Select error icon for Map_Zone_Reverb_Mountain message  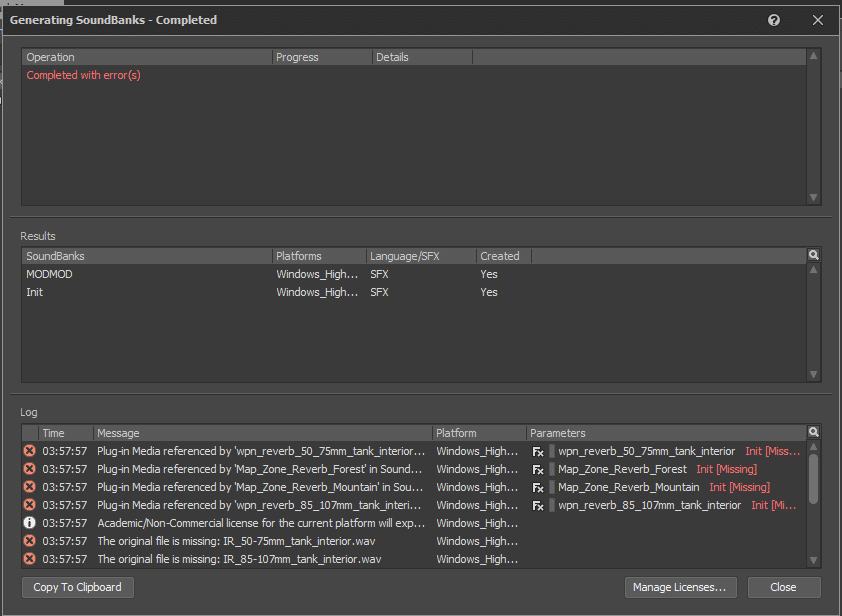30,487
